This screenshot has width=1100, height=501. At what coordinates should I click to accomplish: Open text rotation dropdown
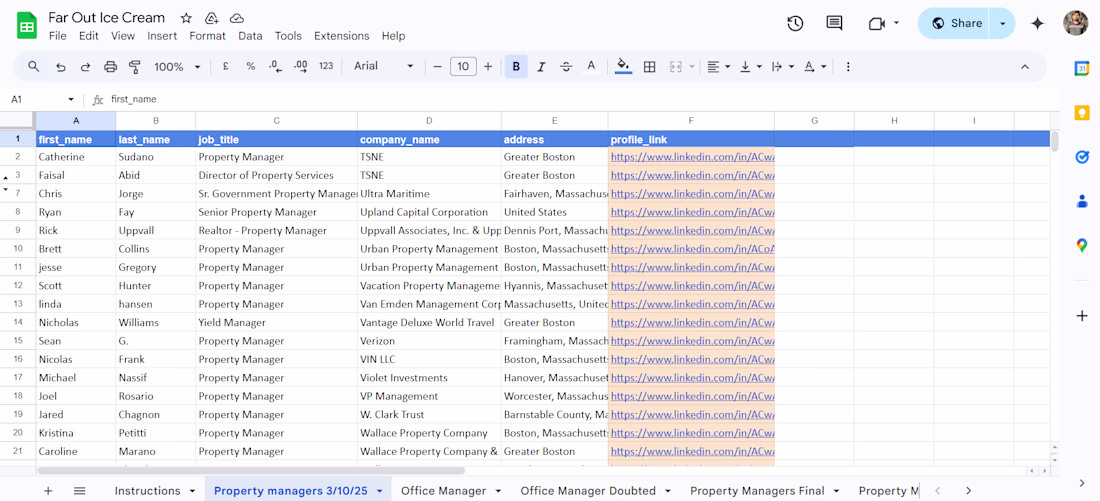(814, 67)
